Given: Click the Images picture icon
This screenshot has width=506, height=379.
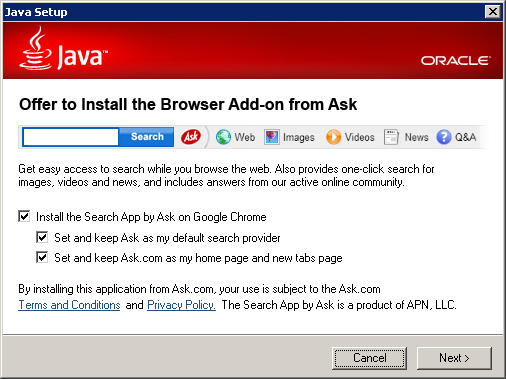Looking at the screenshot, I should pos(272,137).
